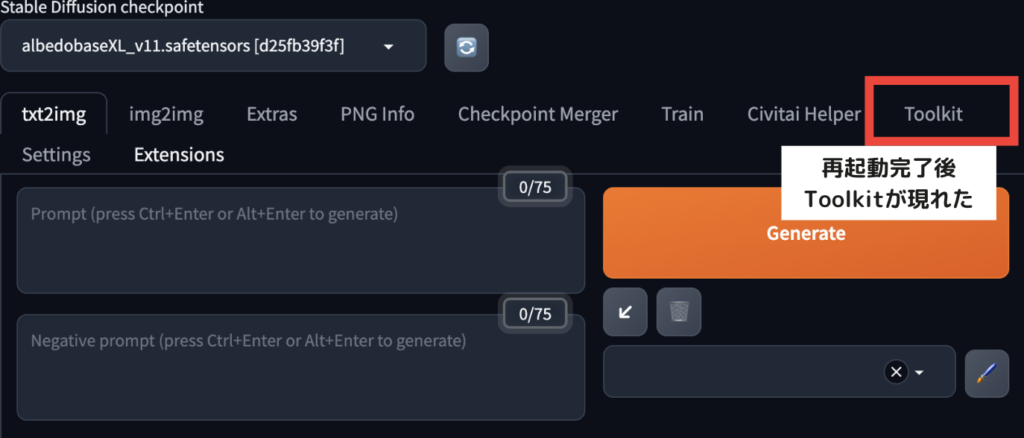Click the arrow icon to read generation parameters
Screen dimensions: 1024x438
625,312
